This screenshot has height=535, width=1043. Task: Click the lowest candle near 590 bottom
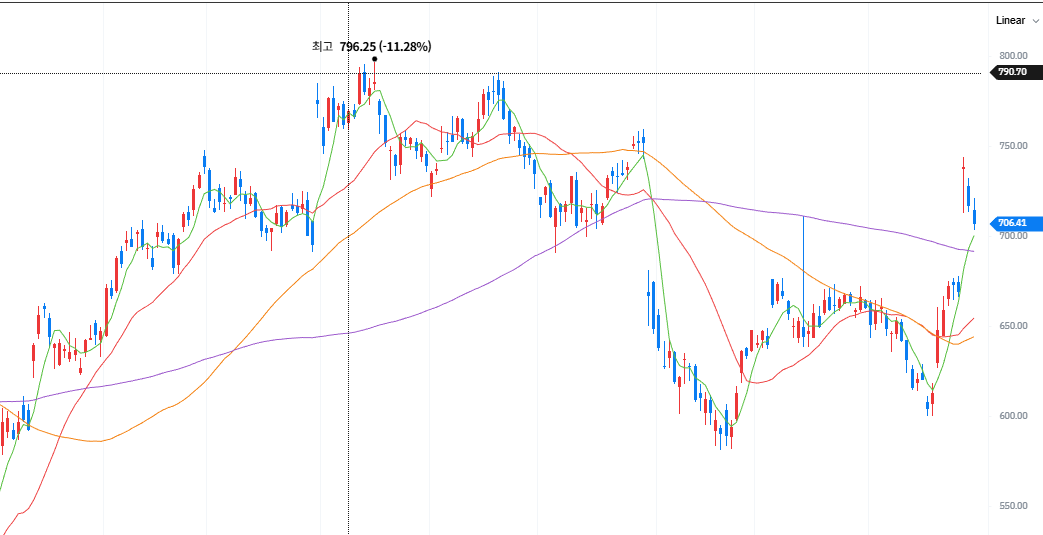click(720, 435)
